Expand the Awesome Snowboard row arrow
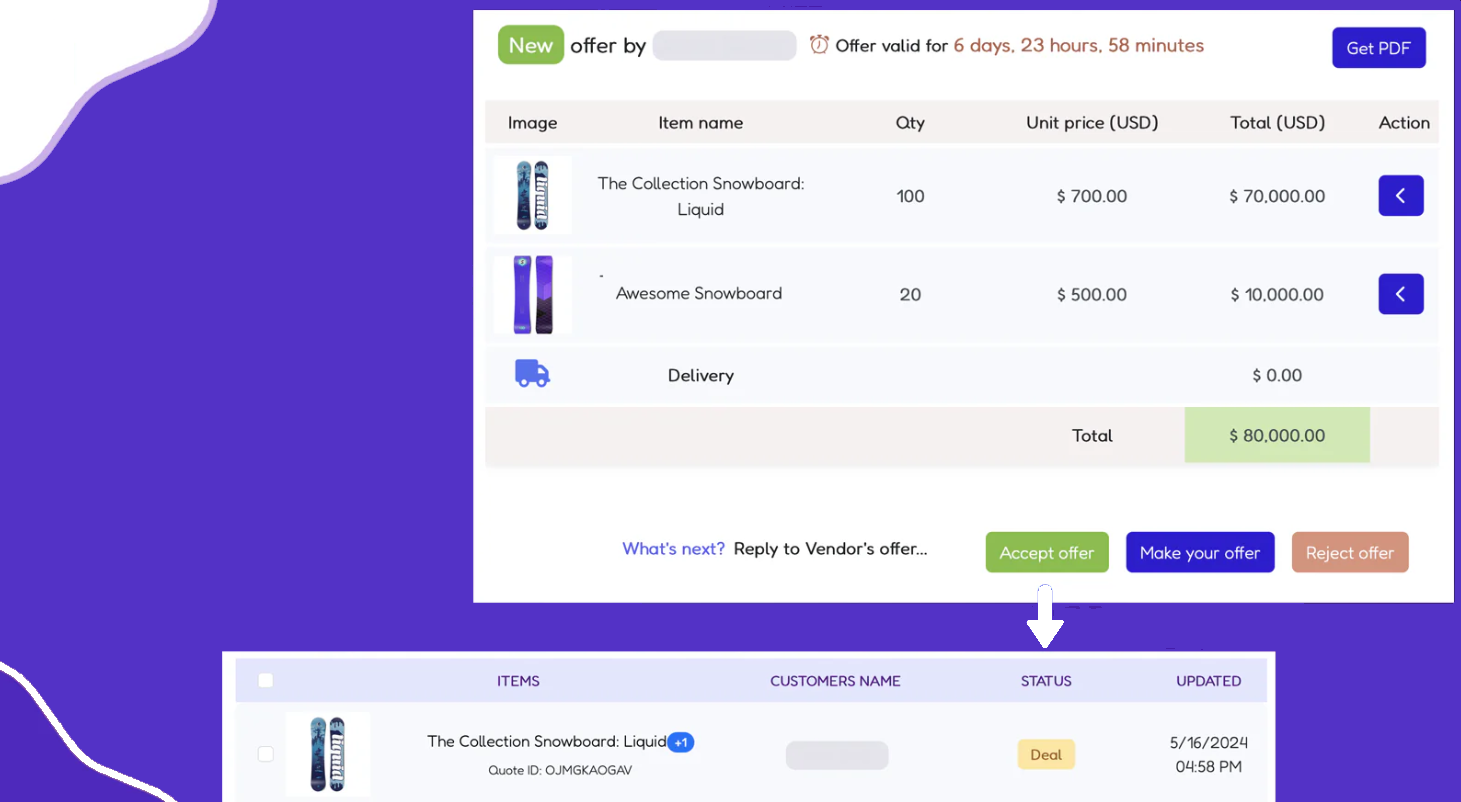 coord(1400,294)
